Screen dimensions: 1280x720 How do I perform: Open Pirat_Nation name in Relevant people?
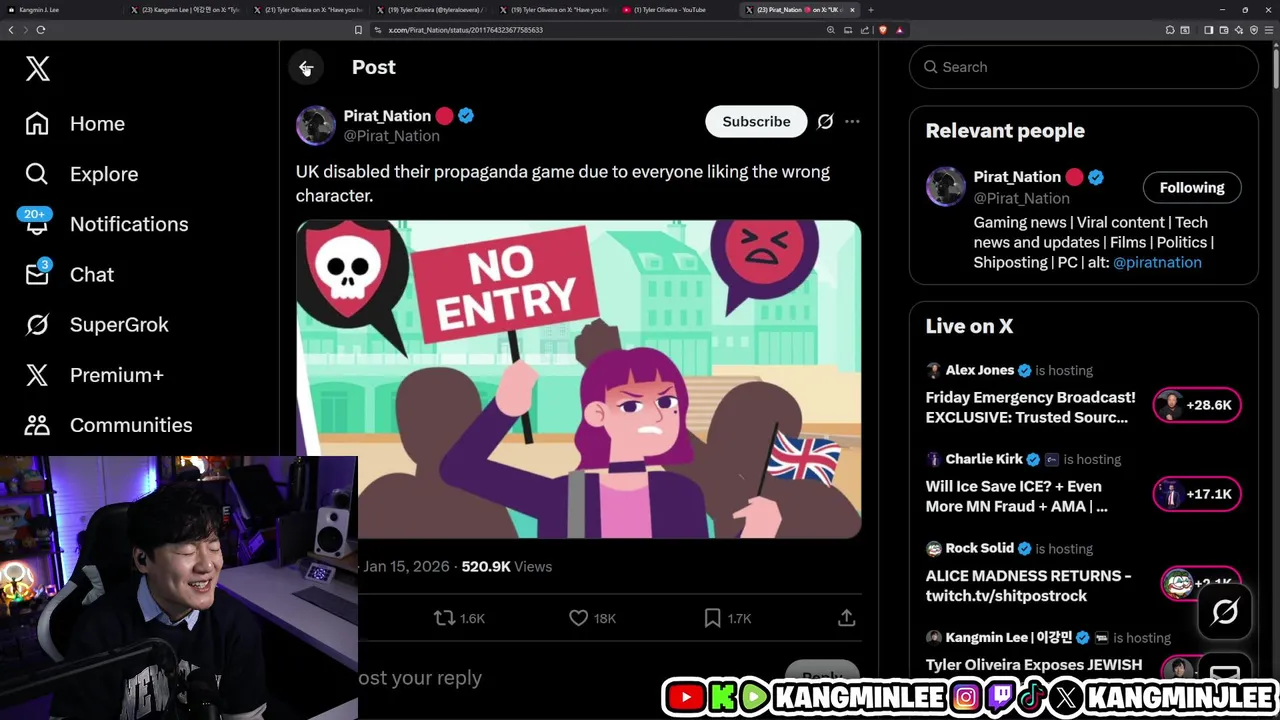coord(1017,177)
